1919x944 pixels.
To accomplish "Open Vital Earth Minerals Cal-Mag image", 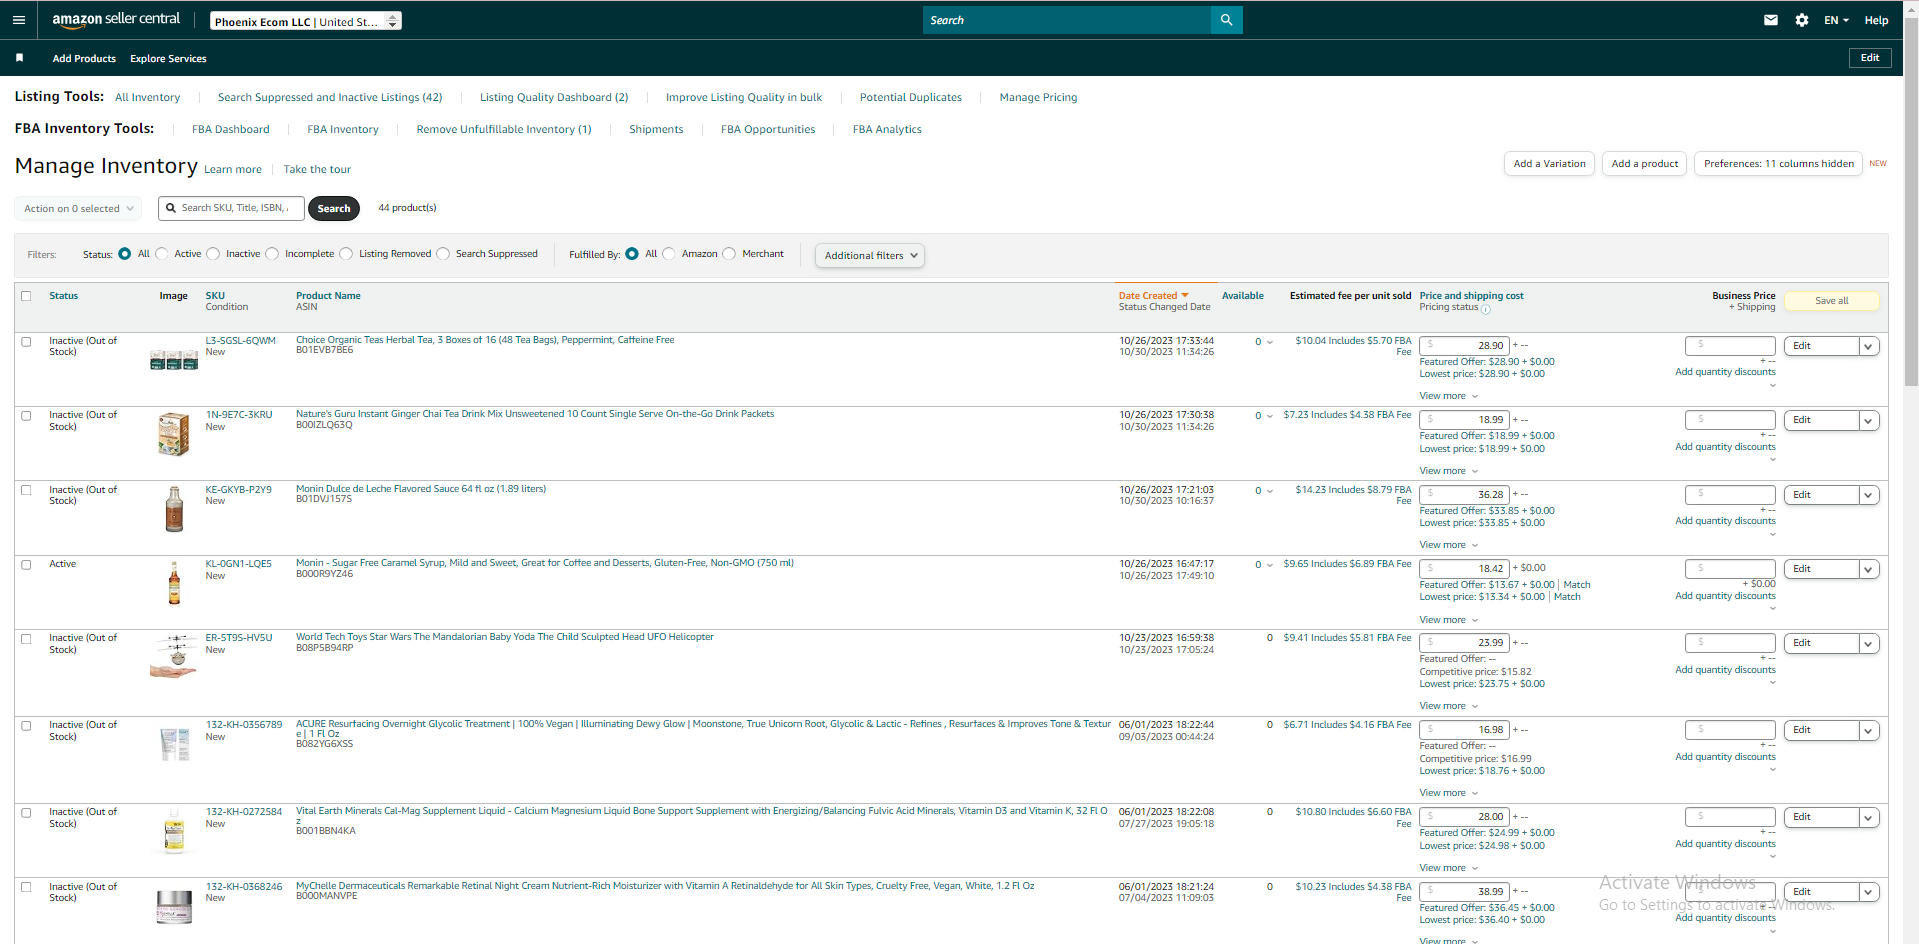I will pos(174,831).
